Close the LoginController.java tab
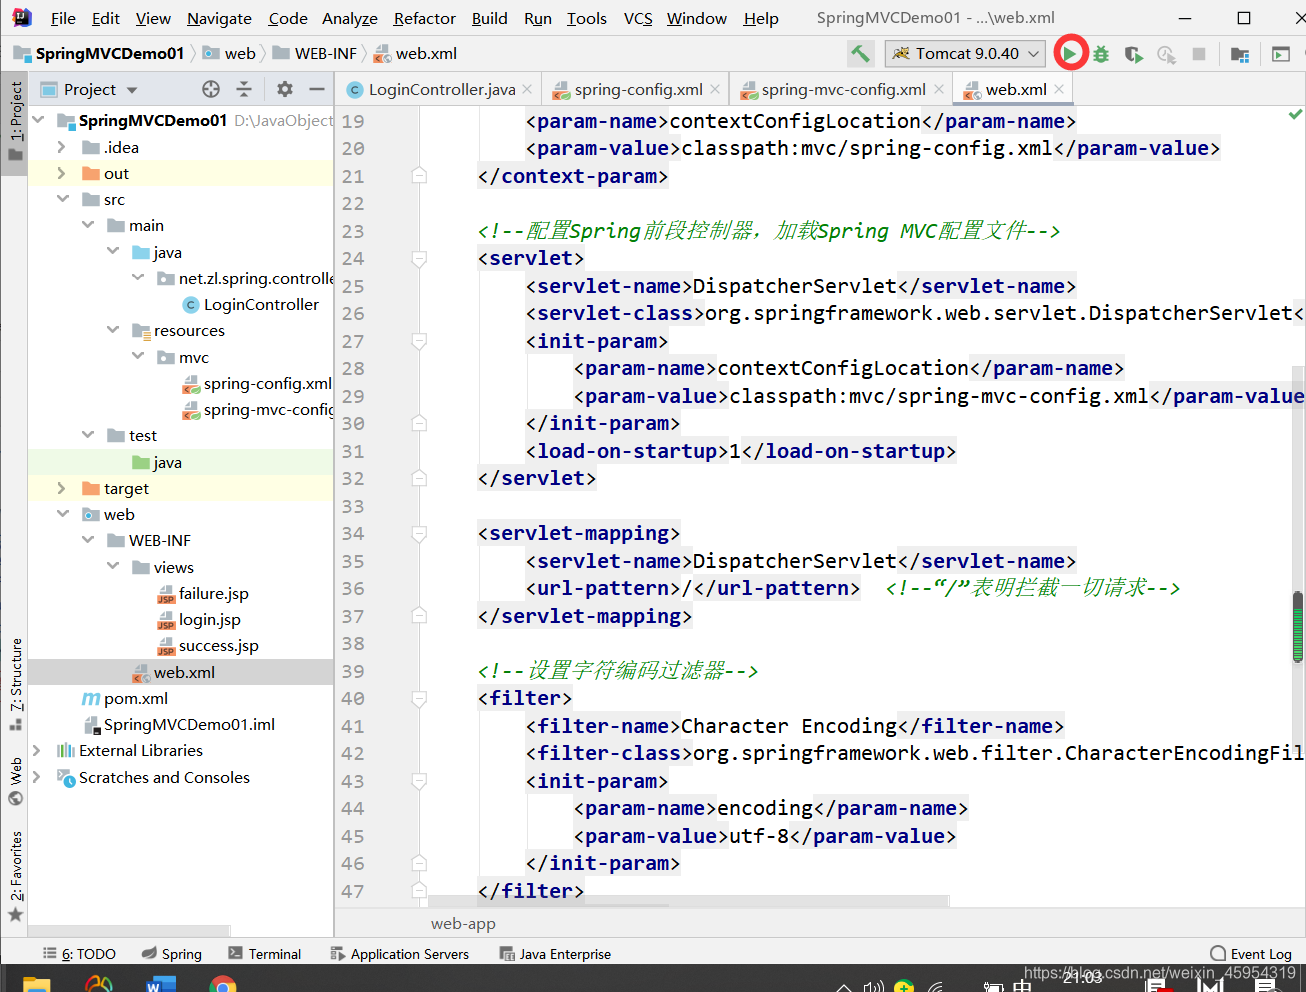This screenshot has width=1306, height=992. 529,89
